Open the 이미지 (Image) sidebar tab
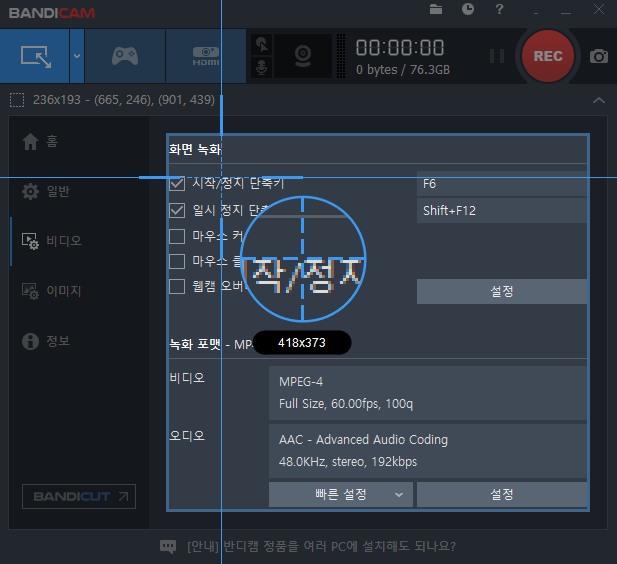 click(x=52, y=291)
